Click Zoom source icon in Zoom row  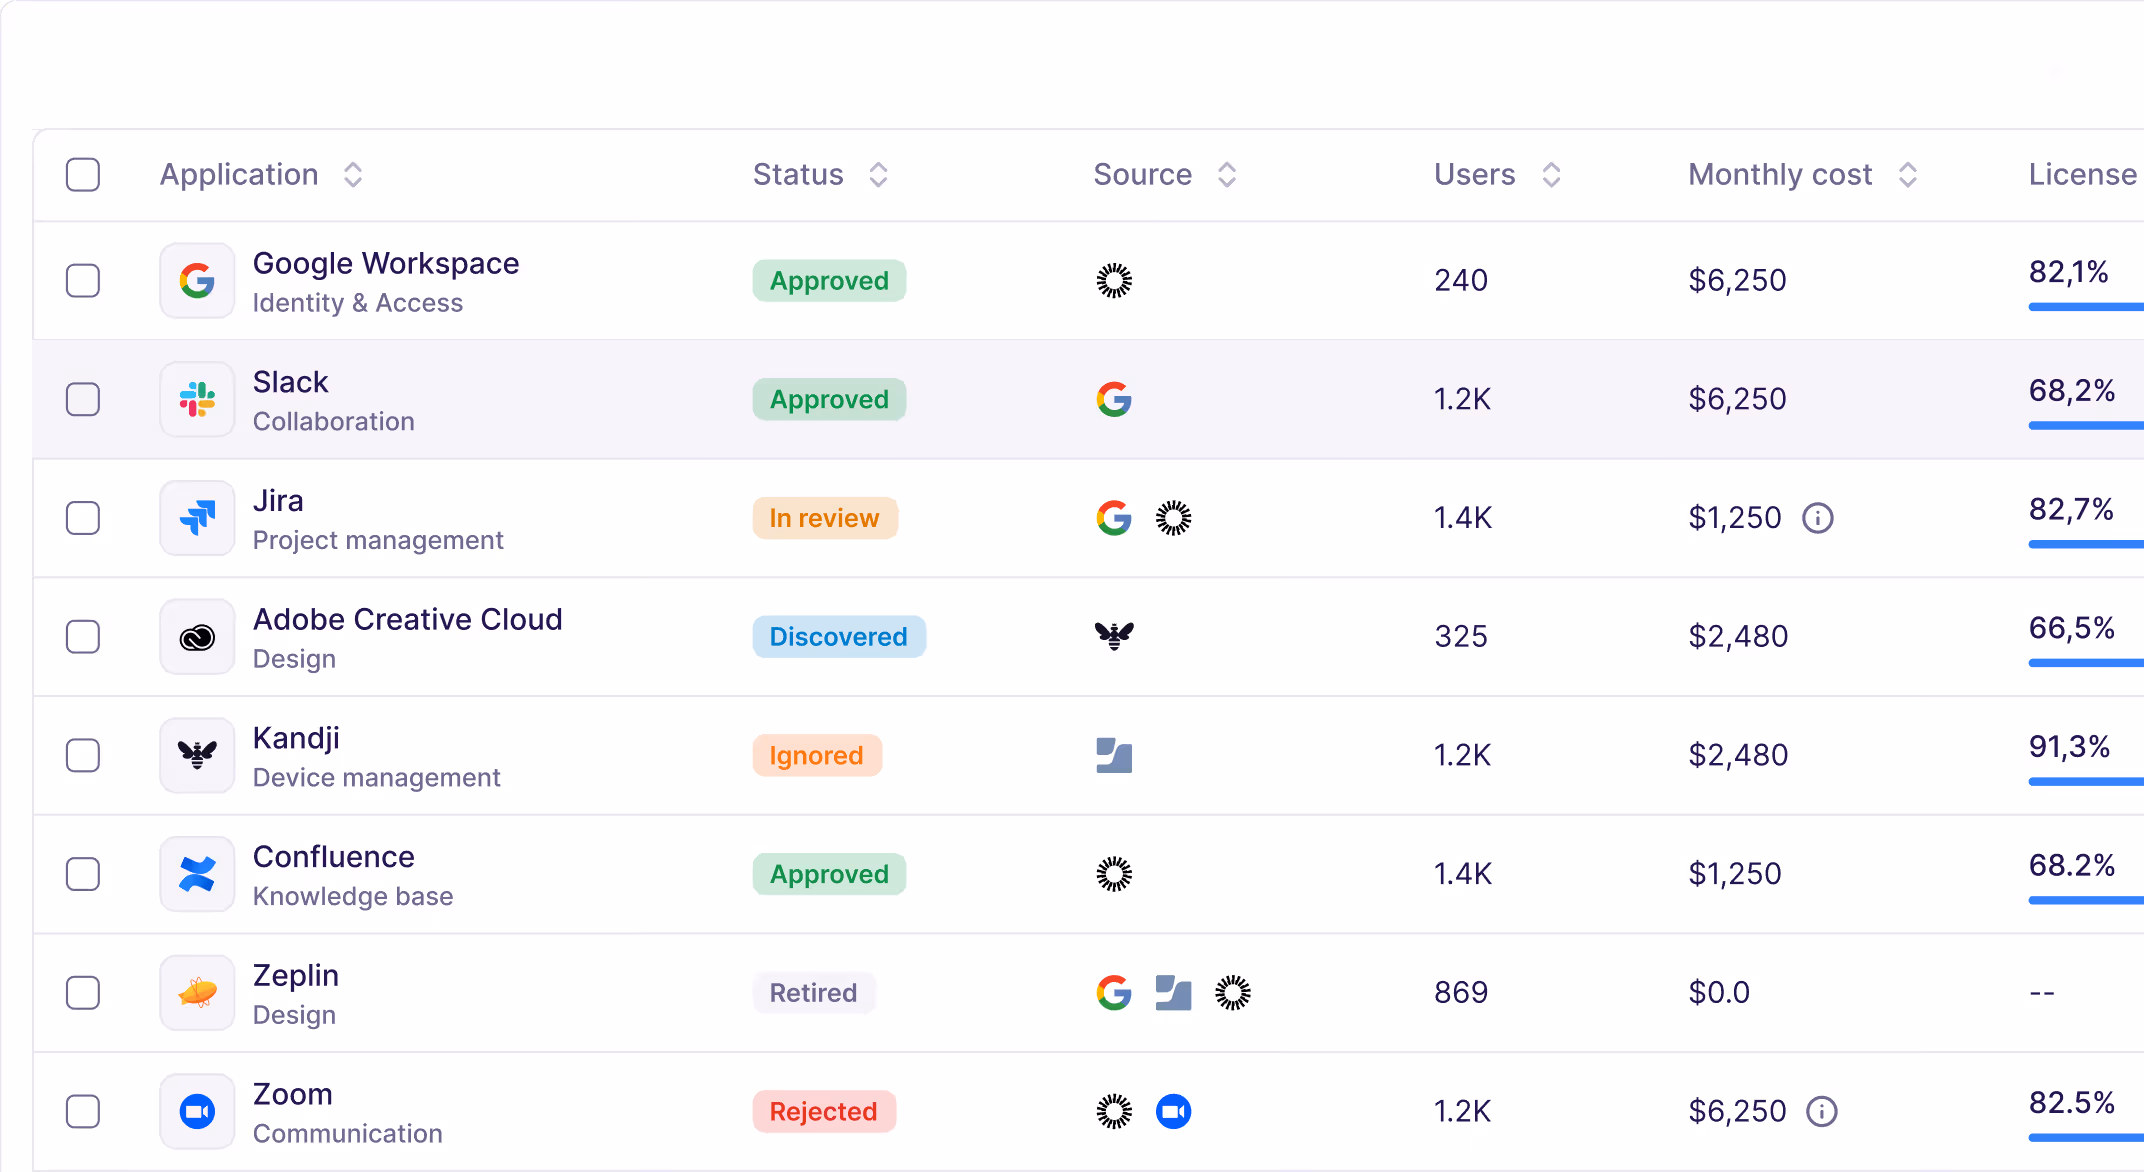pos(1173,1111)
